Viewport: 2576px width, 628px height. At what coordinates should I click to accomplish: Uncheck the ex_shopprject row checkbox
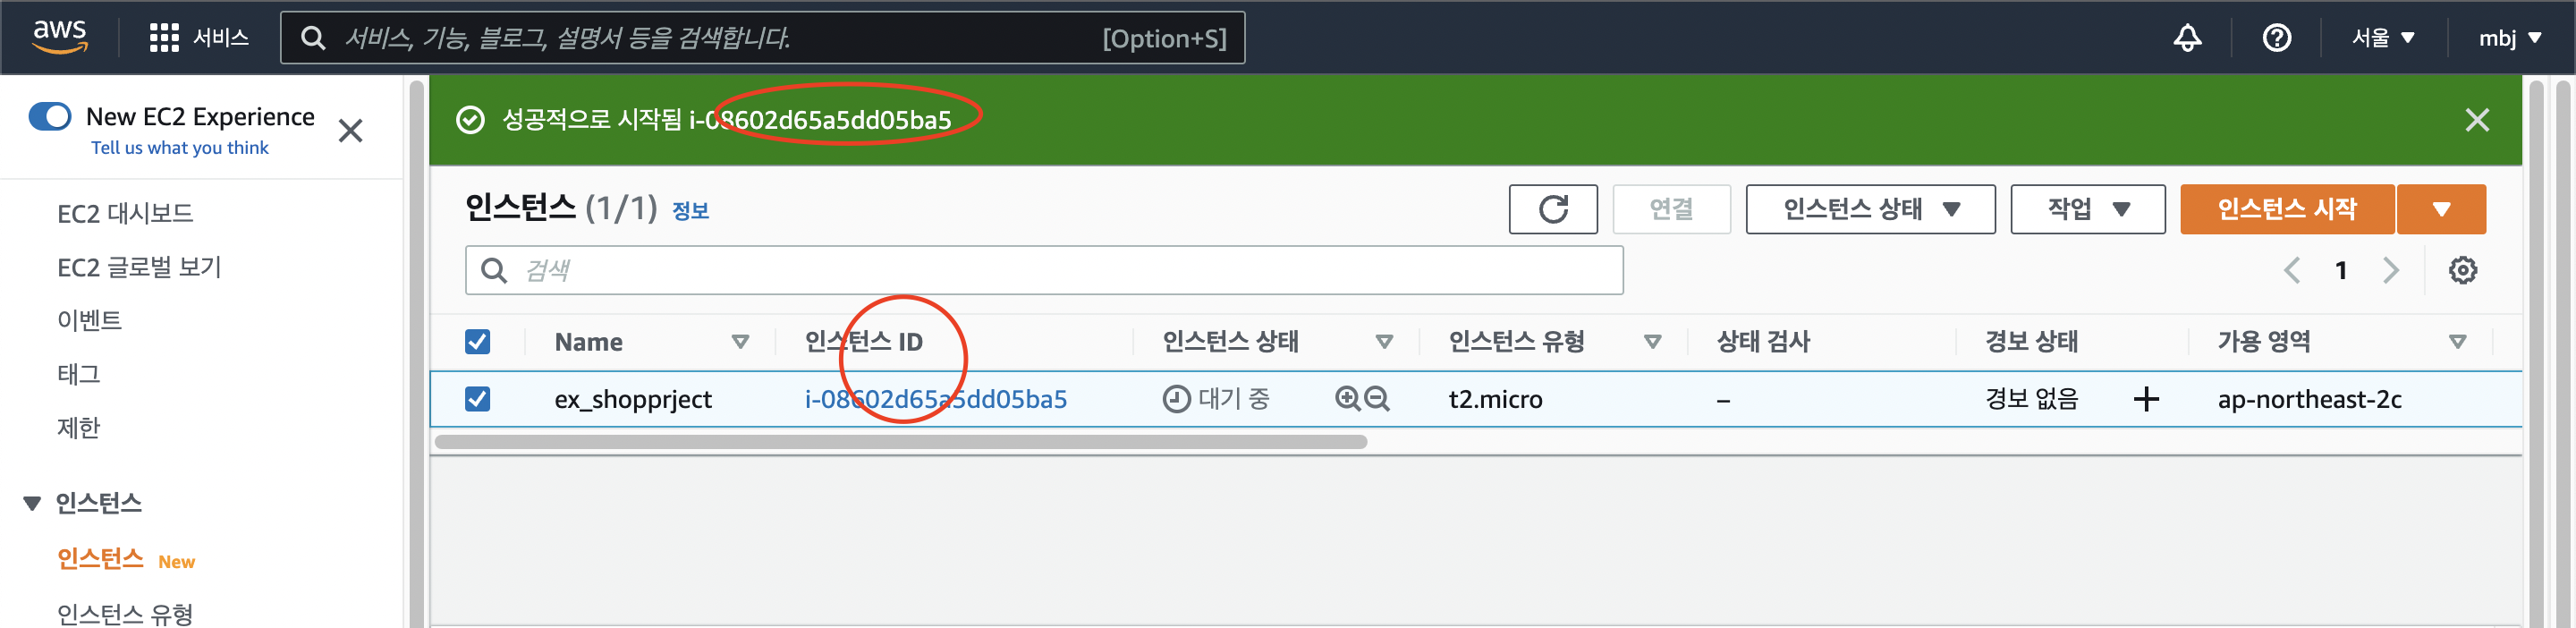coord(477,399)
